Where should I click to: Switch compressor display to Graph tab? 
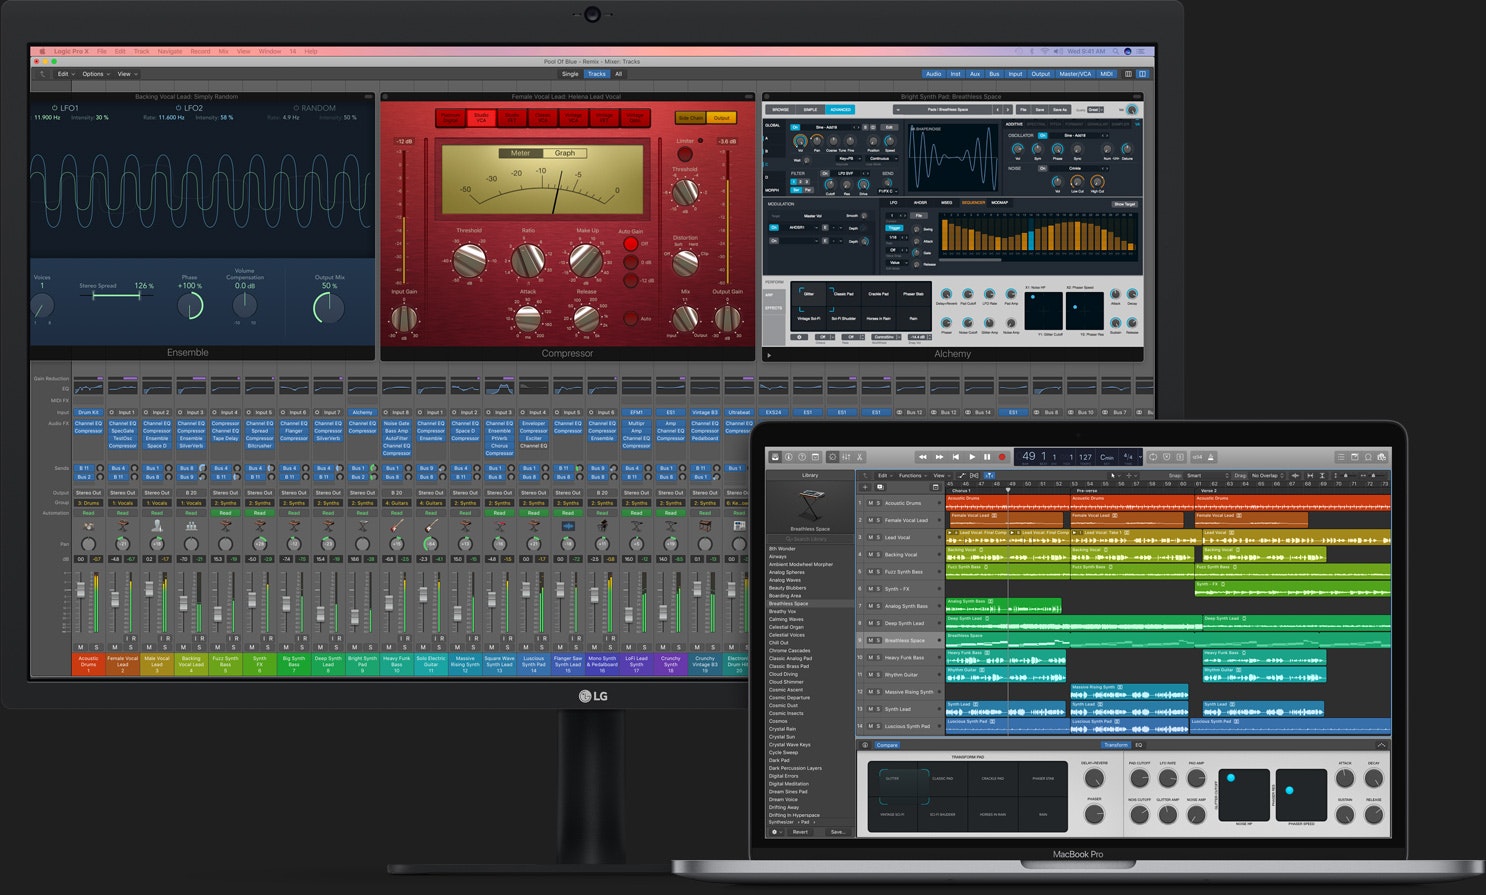coord(565,153)
